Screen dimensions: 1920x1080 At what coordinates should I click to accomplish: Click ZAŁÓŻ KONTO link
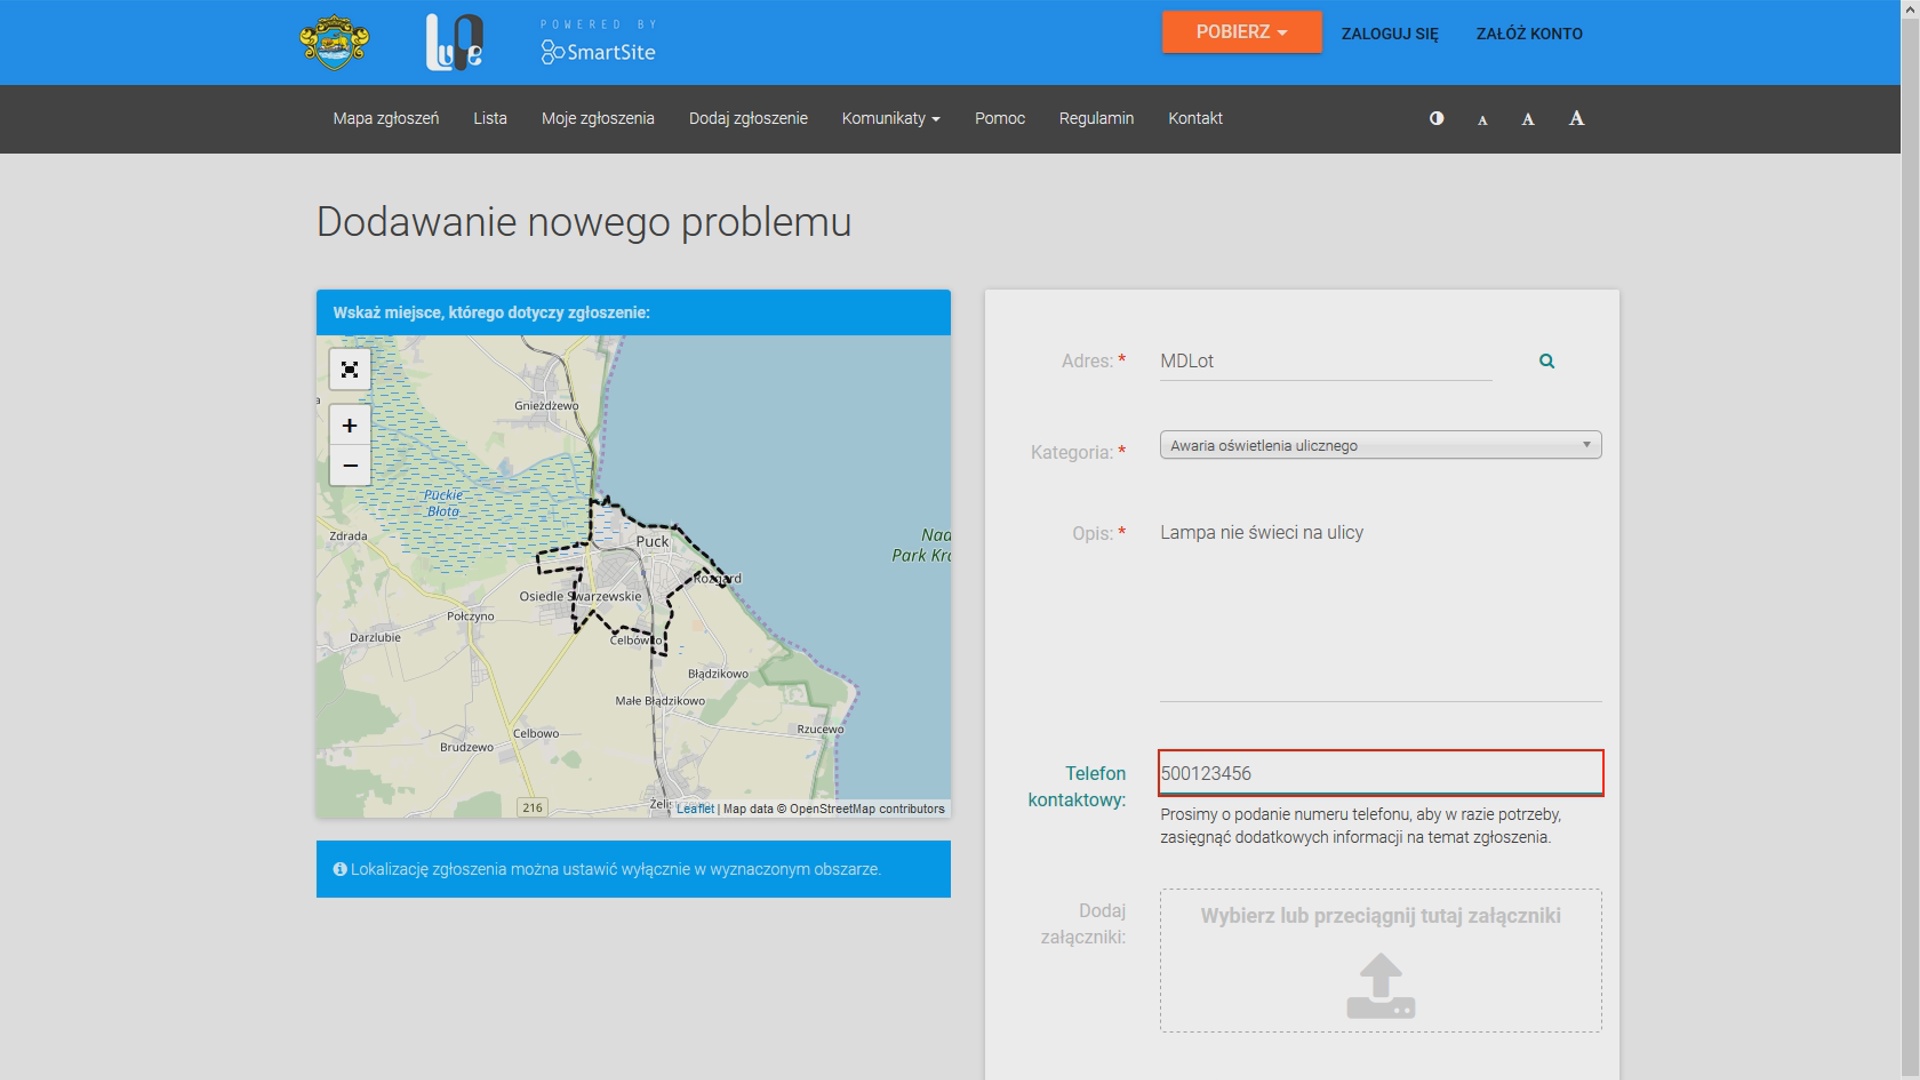point(1529,34)
